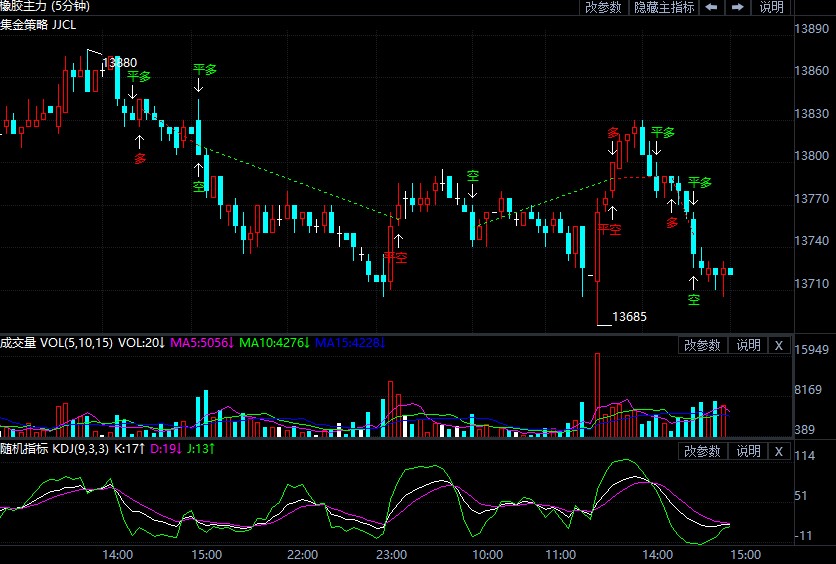Open 改参数 in the volume panel

click(702, 345)
